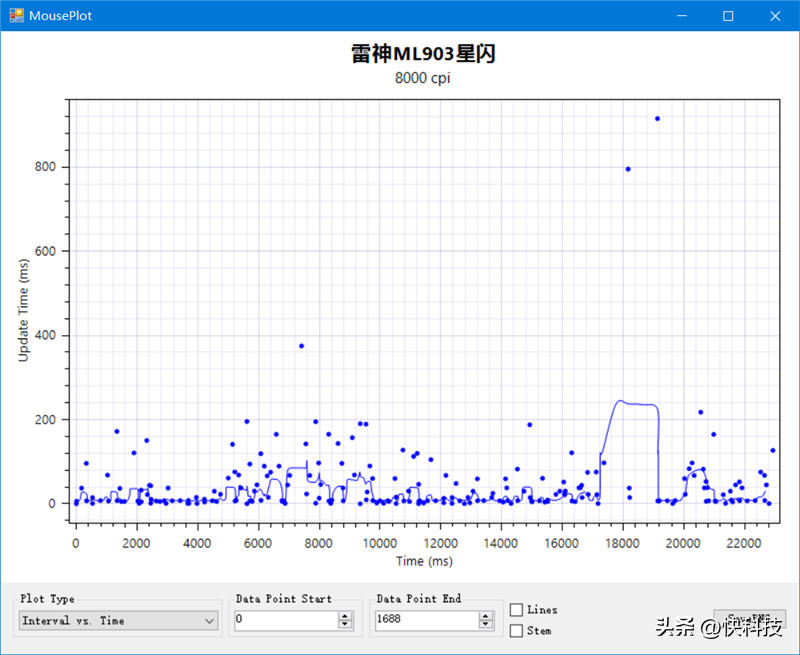Decrease Data Point End with down arrow
The width and height of the screenshot is (800, 655).
pos(486,624)
